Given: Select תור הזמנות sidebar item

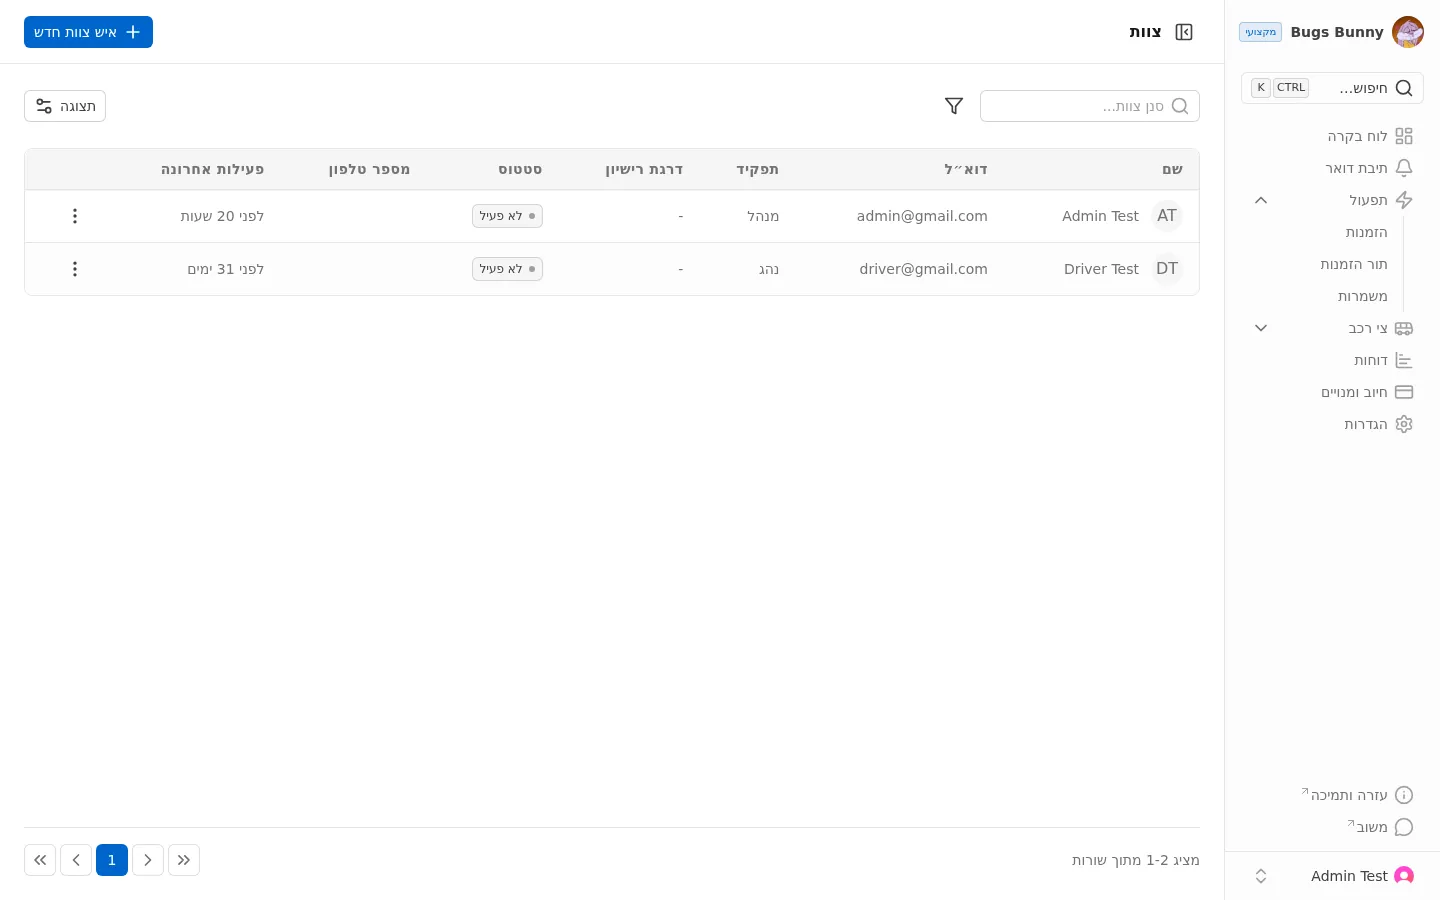Looking at the screenshot, I should pos(1354,264).
